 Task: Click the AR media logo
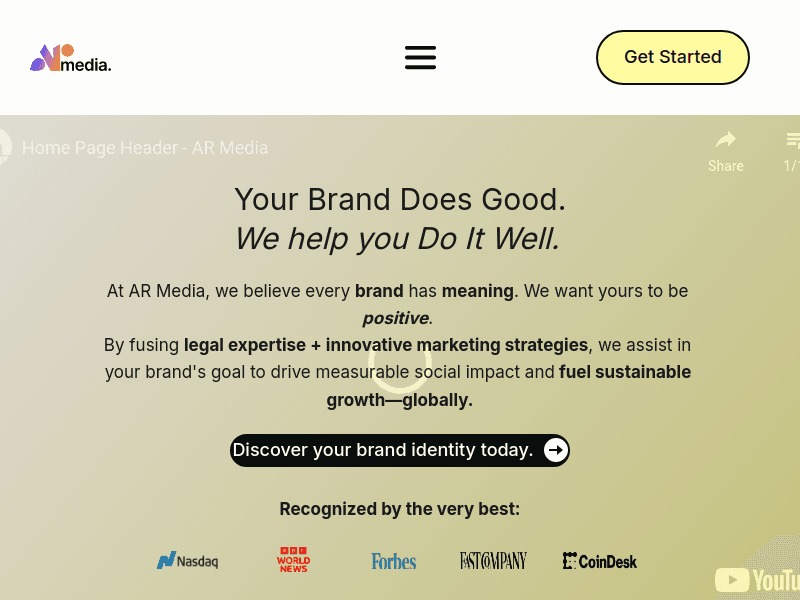(70, 59)
